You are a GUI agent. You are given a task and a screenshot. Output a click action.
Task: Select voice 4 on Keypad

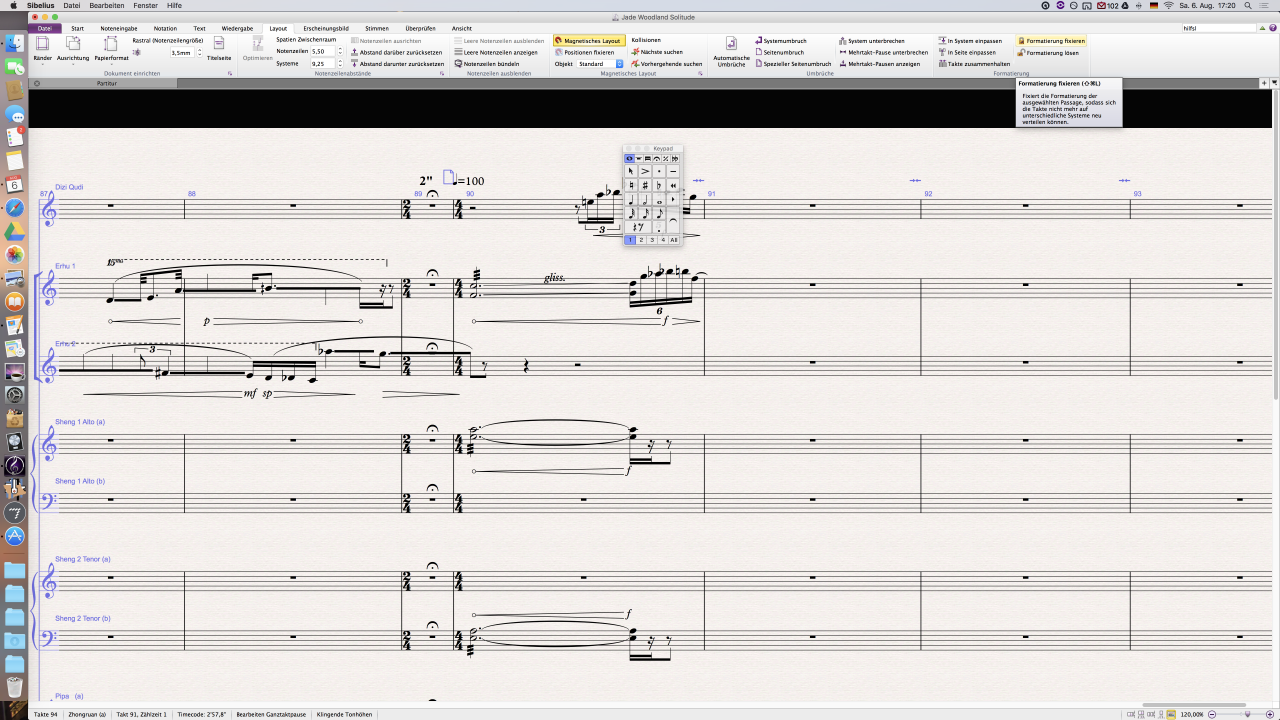click(x=663, y=240)
